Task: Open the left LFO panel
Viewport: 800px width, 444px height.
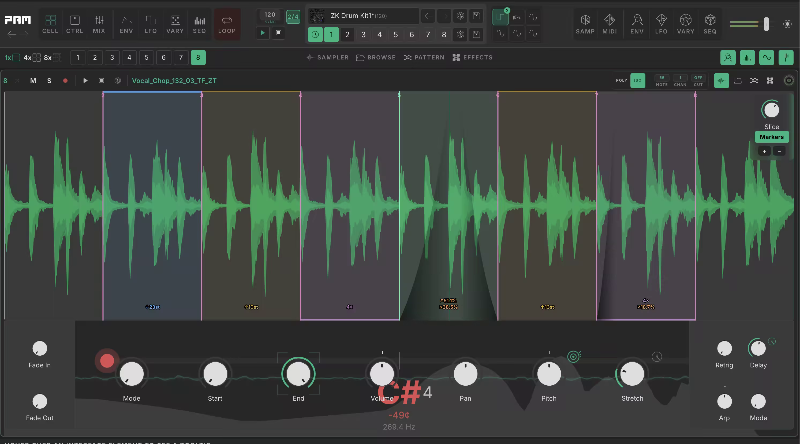Action: 151,23
